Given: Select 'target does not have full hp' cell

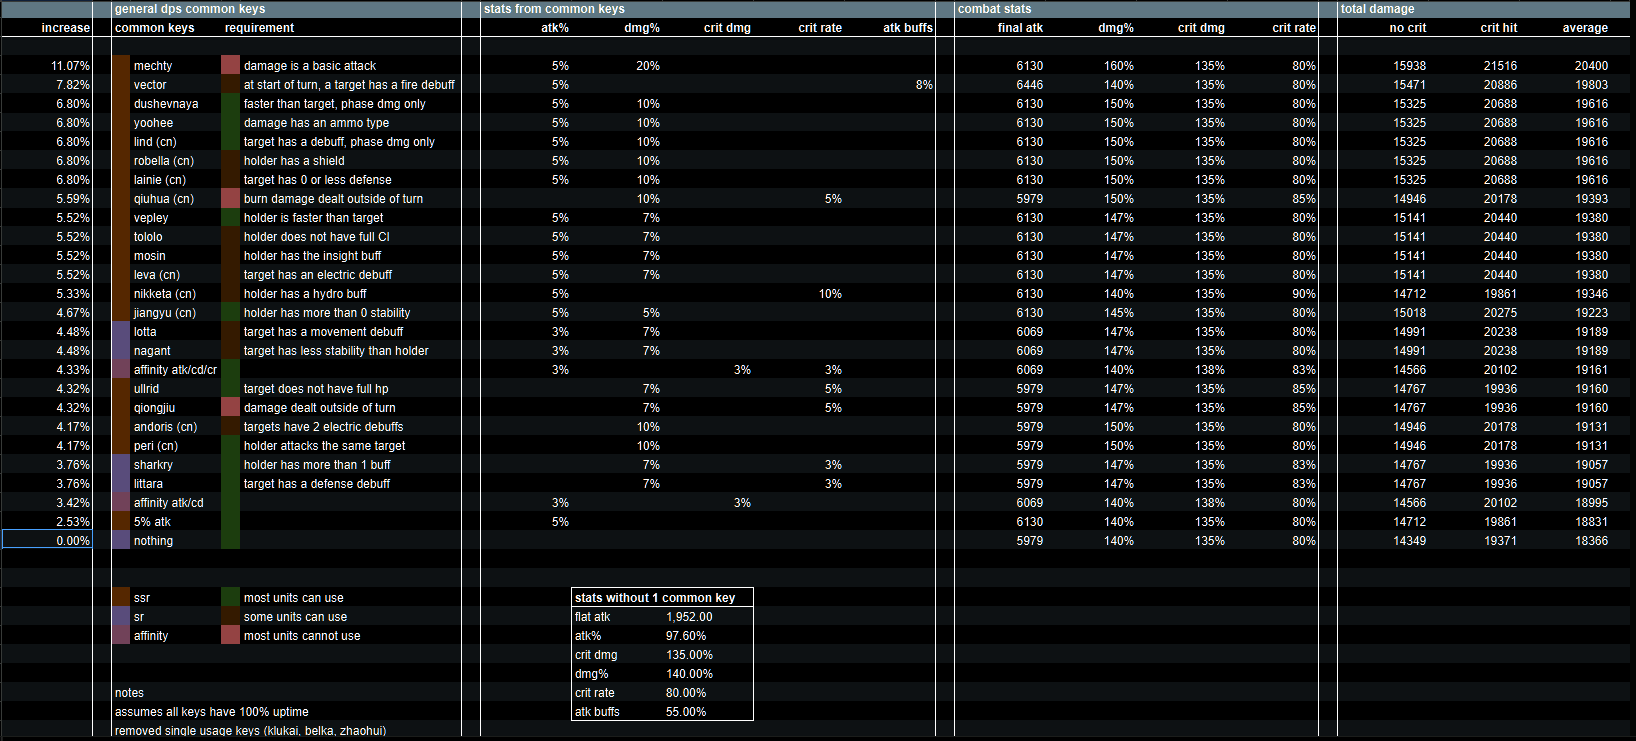Looking at the screenshot, I should [x=316, y=389].
